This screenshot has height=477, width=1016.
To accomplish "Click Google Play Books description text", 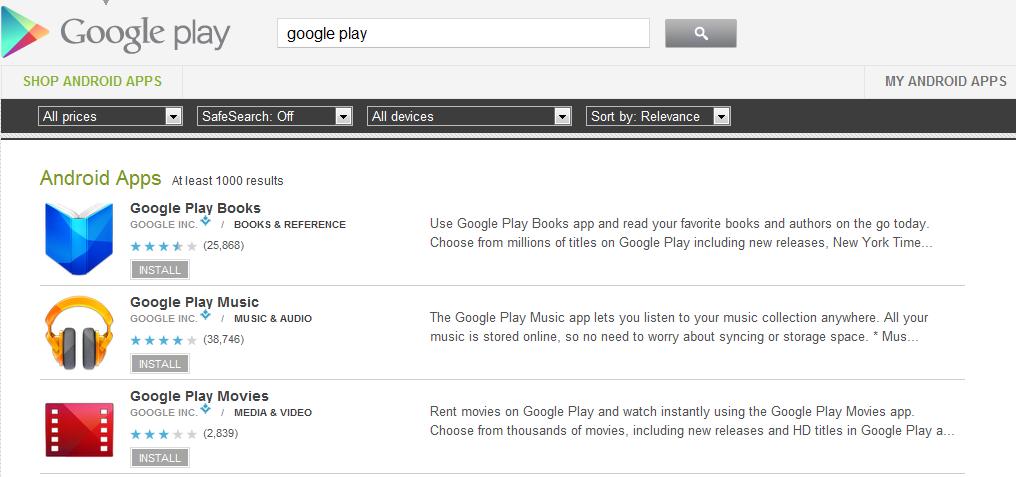I will [681, 233].
